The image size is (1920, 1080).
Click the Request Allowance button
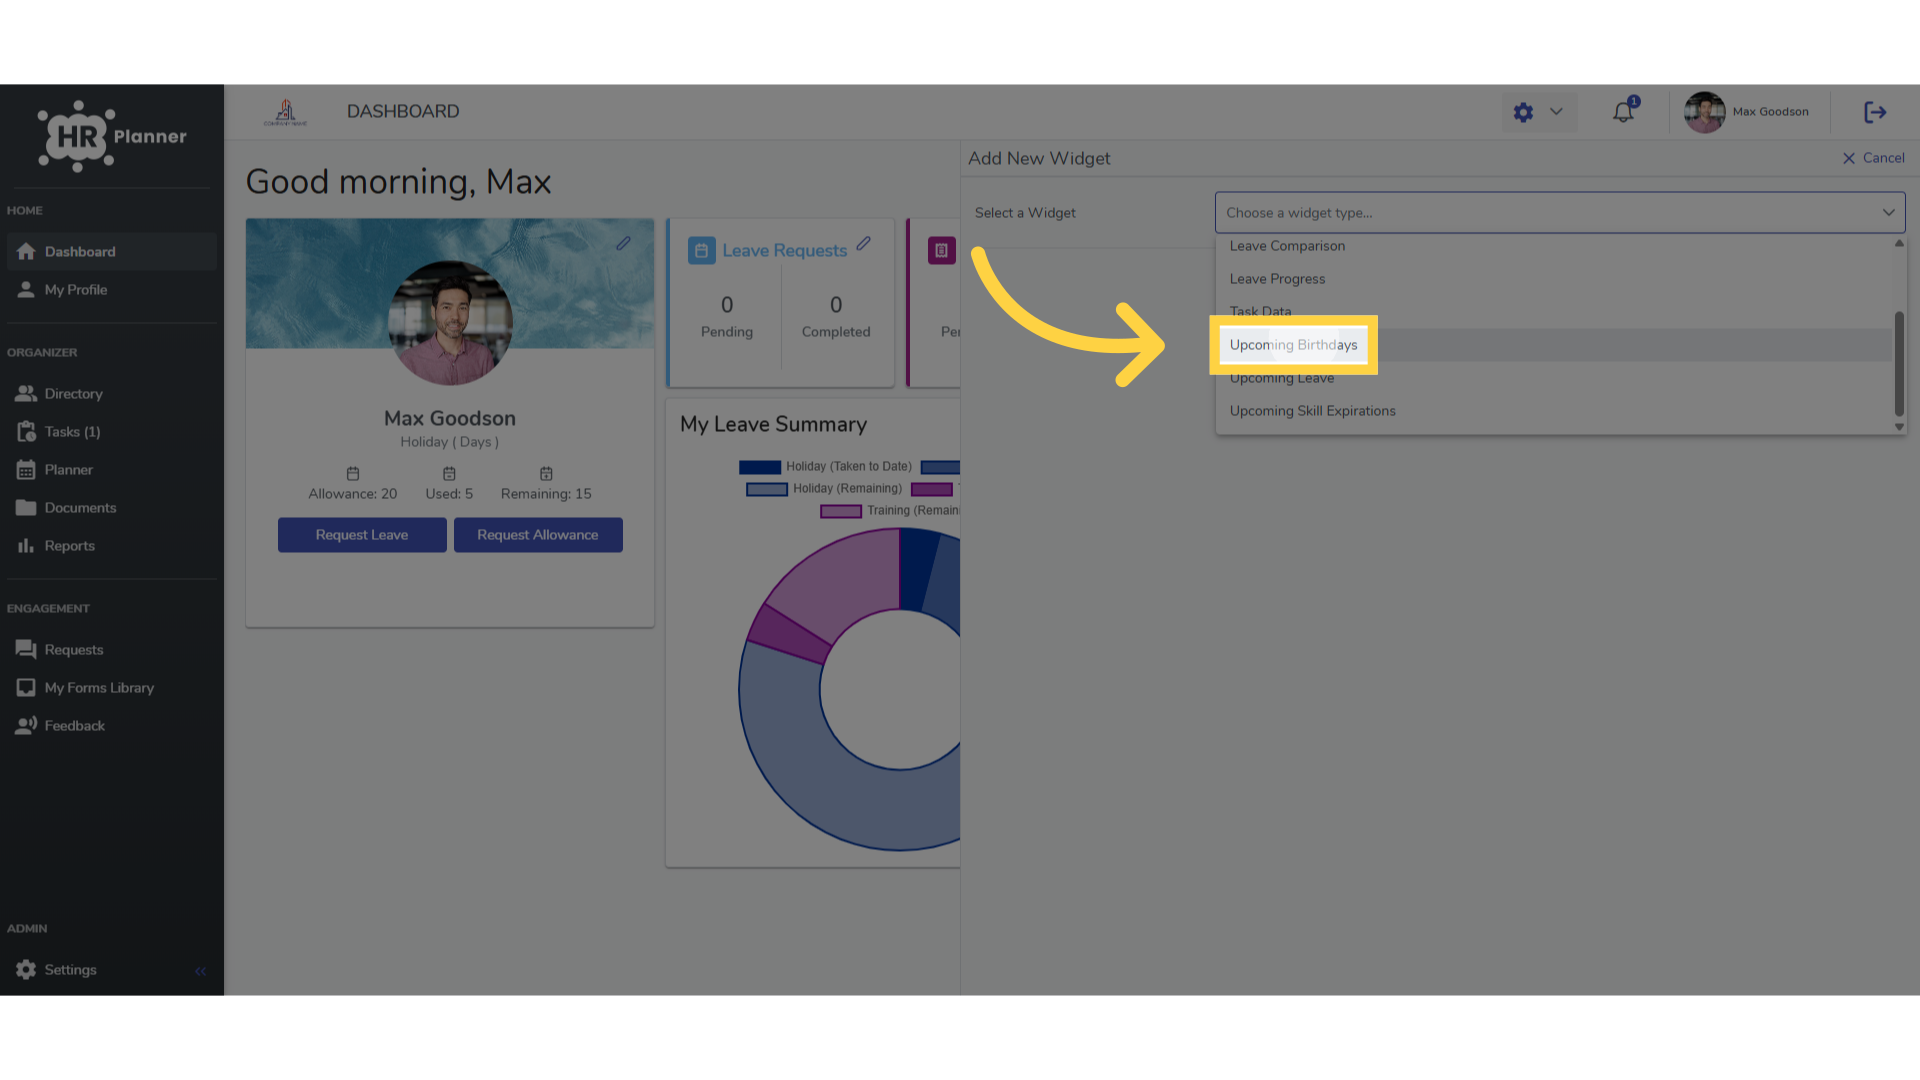pyautogui.click(x=538, y=535)
